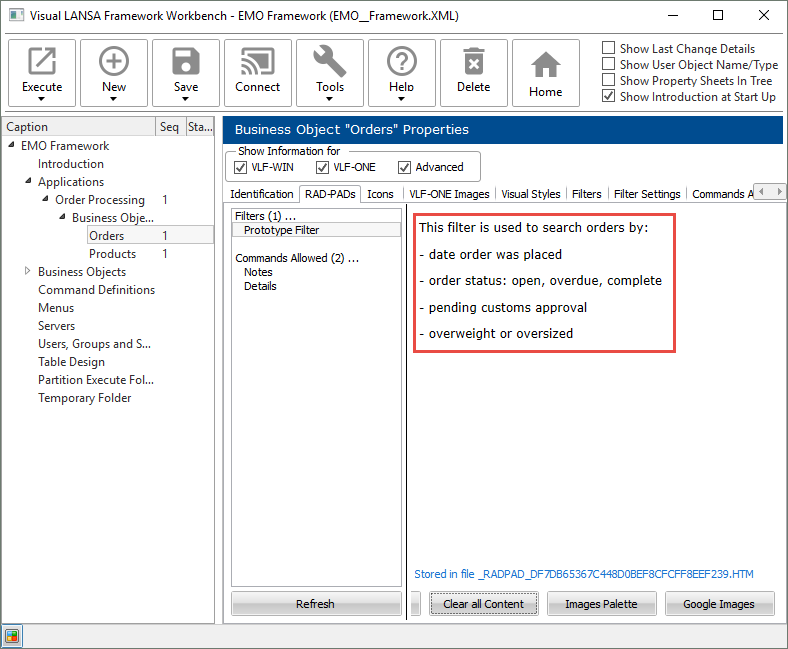
Task: Open the Stored in file RADPAD link
Action: click(x=583, y=574)
